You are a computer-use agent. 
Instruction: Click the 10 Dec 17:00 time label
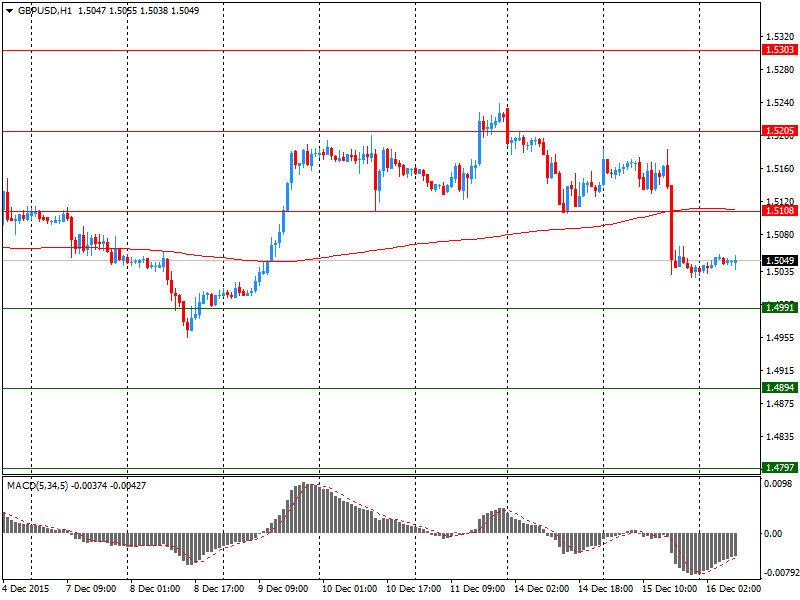[414, 589]
